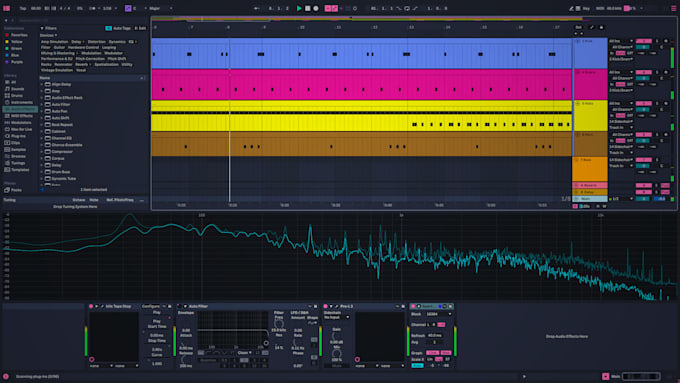This screenshot has height=383, width=680.
Task: Select the Purple collection
Action: [14, 62]
